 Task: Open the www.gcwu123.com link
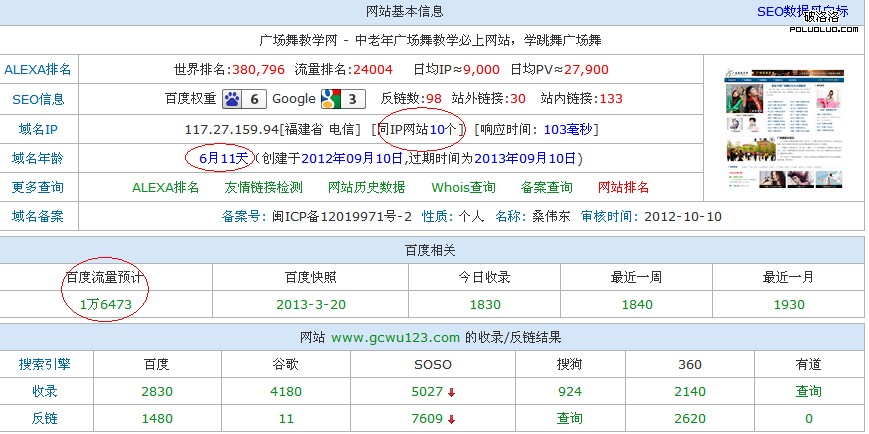[x=396, y=338]
